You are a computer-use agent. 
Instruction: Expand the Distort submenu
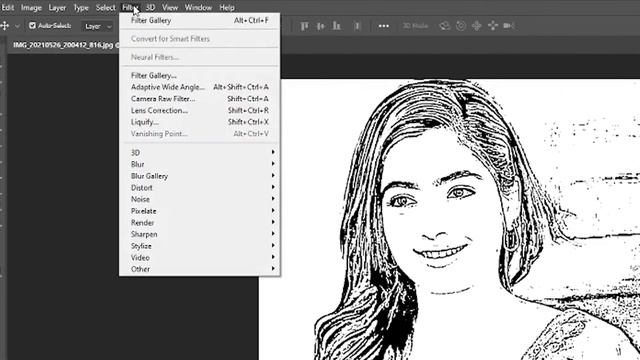pos(200,188)
